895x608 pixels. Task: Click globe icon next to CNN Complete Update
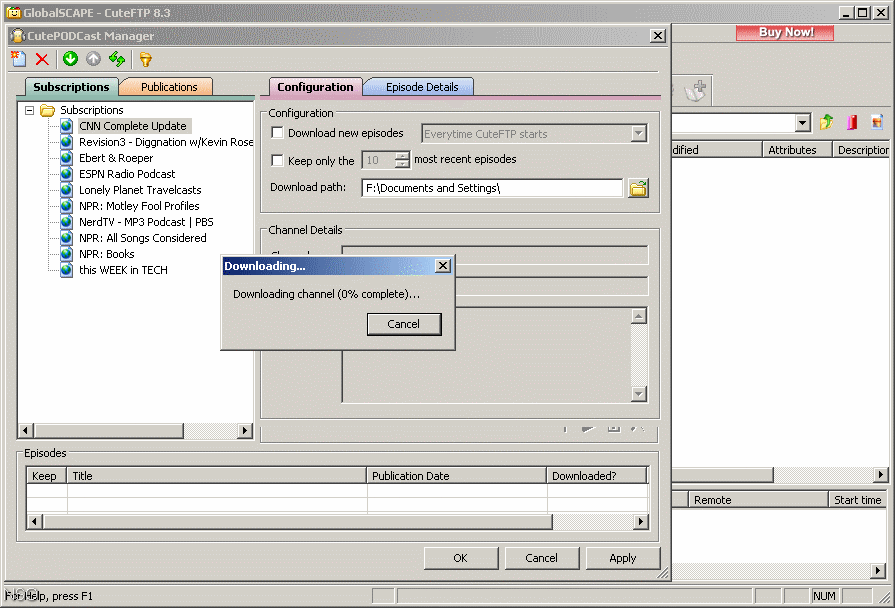pos(67,126)
